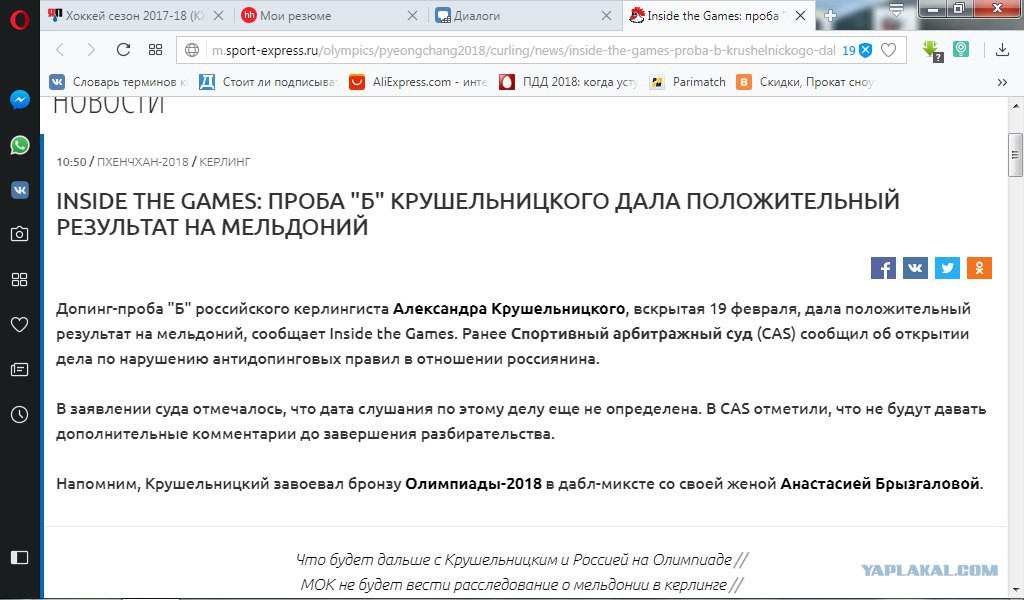This screenshot has width=1024, height=600.
Task: Open the tab menu dropdown
Action: coord(896,9)
